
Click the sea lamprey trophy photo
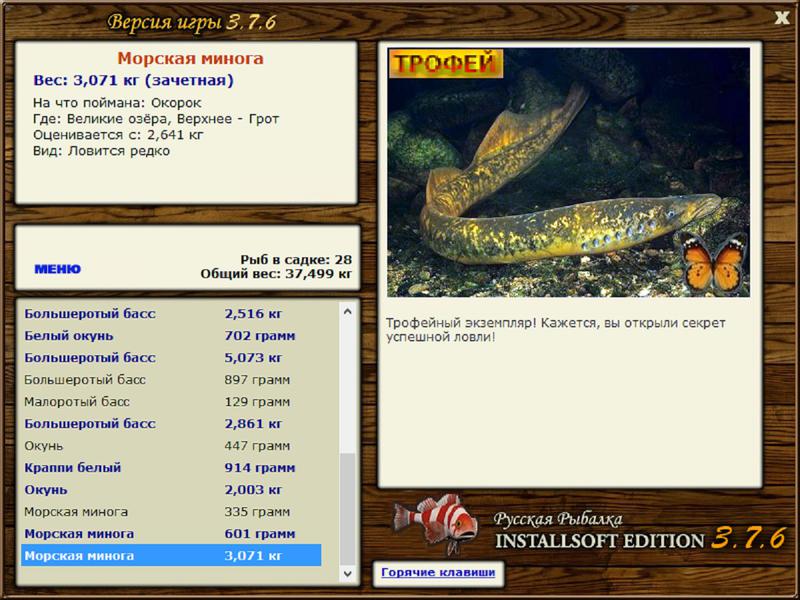coord(568,172)
